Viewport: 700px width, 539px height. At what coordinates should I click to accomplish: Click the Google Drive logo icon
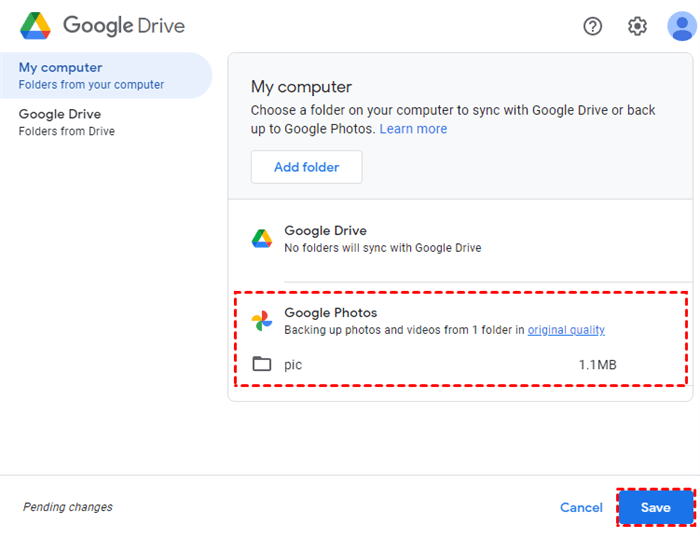36,26
